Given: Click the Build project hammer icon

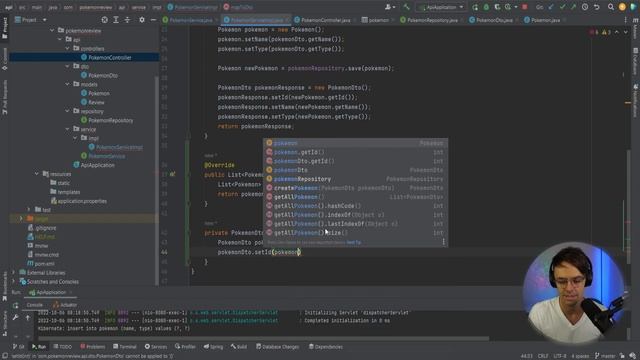Looking at the screenshot, I should point(406,7).
